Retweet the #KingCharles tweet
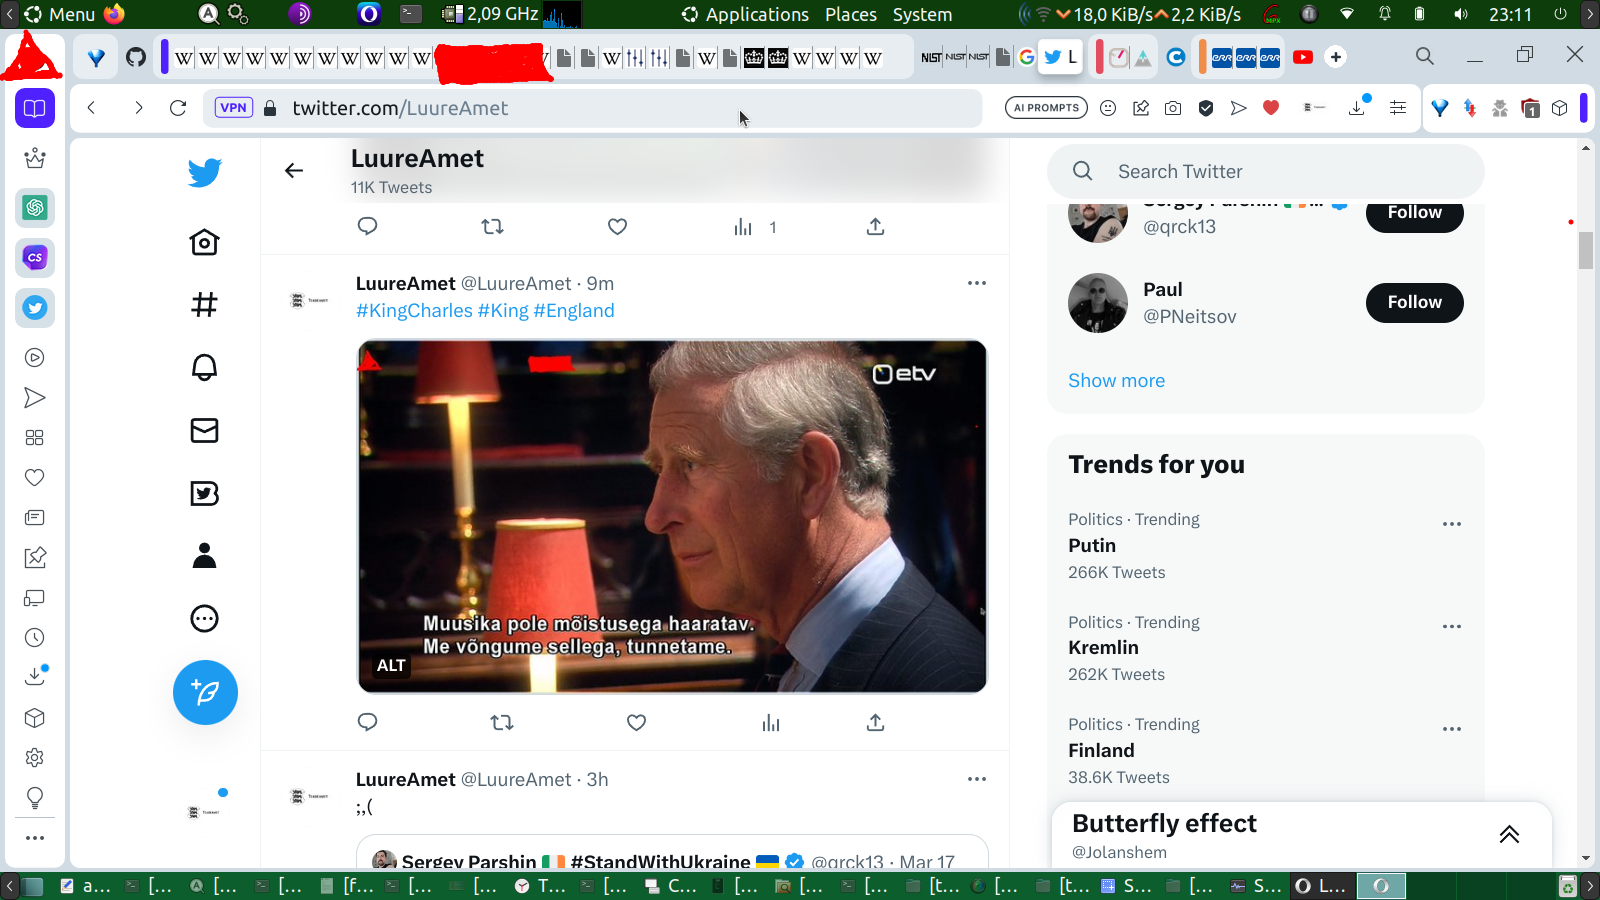 tap(502, 722)
